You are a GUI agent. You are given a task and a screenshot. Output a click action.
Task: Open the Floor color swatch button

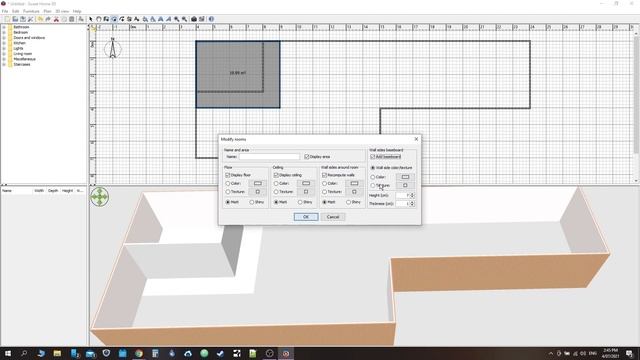[x=258, y=183]
